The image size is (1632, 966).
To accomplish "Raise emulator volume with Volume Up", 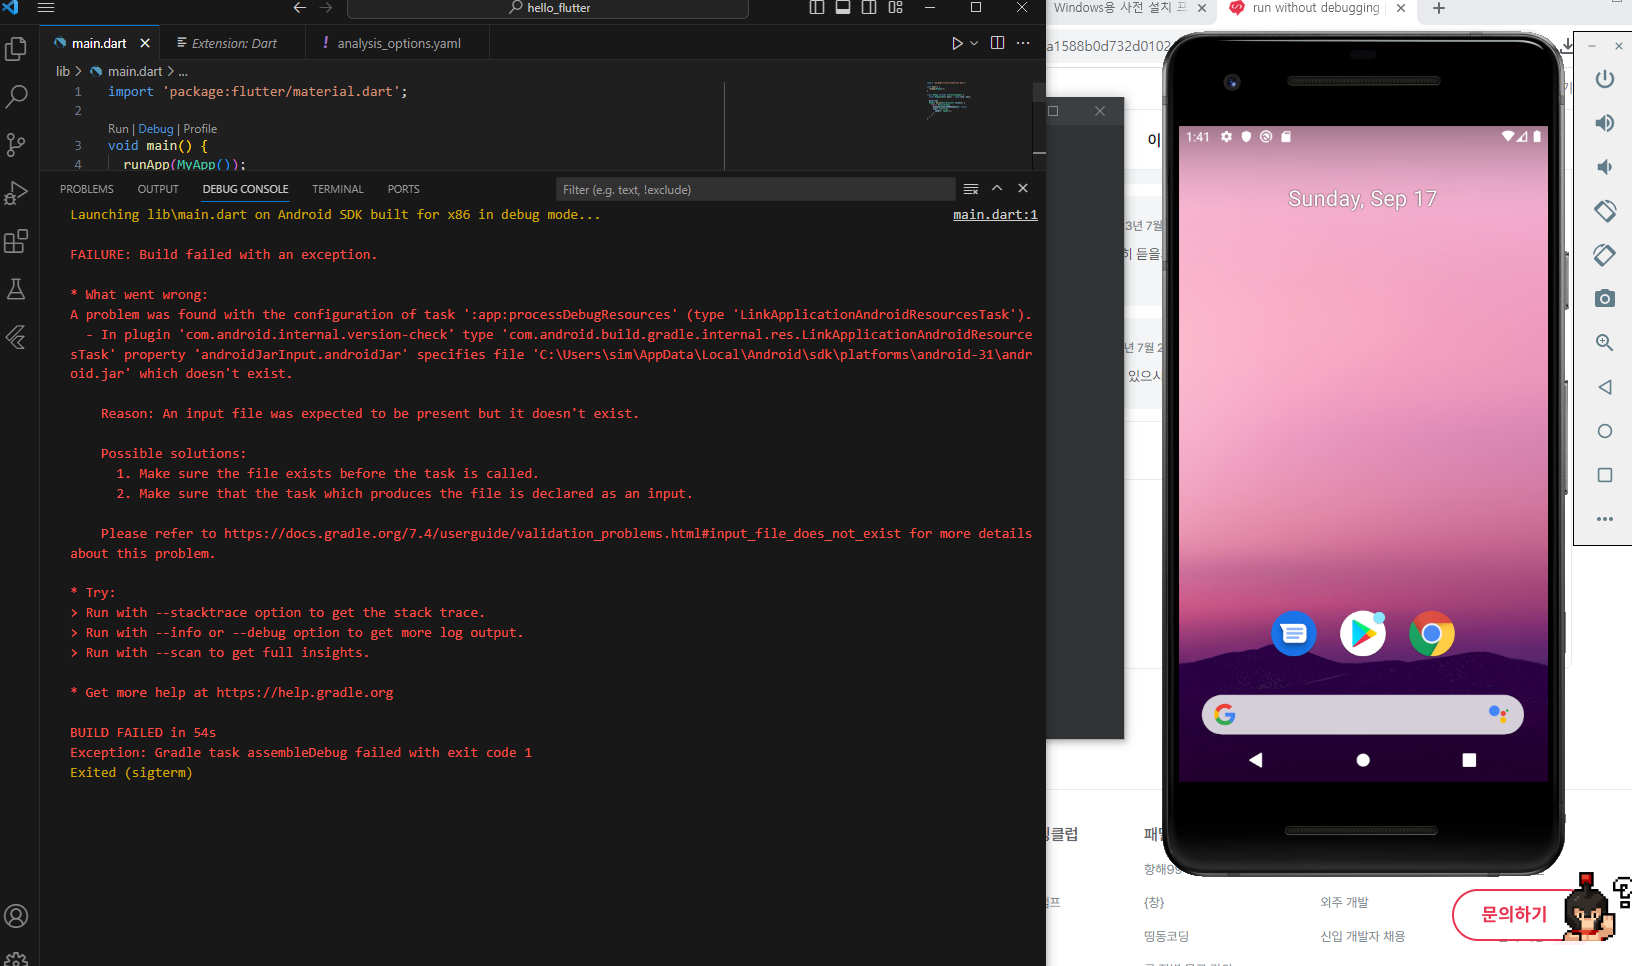I will [x=1605, y=123].
